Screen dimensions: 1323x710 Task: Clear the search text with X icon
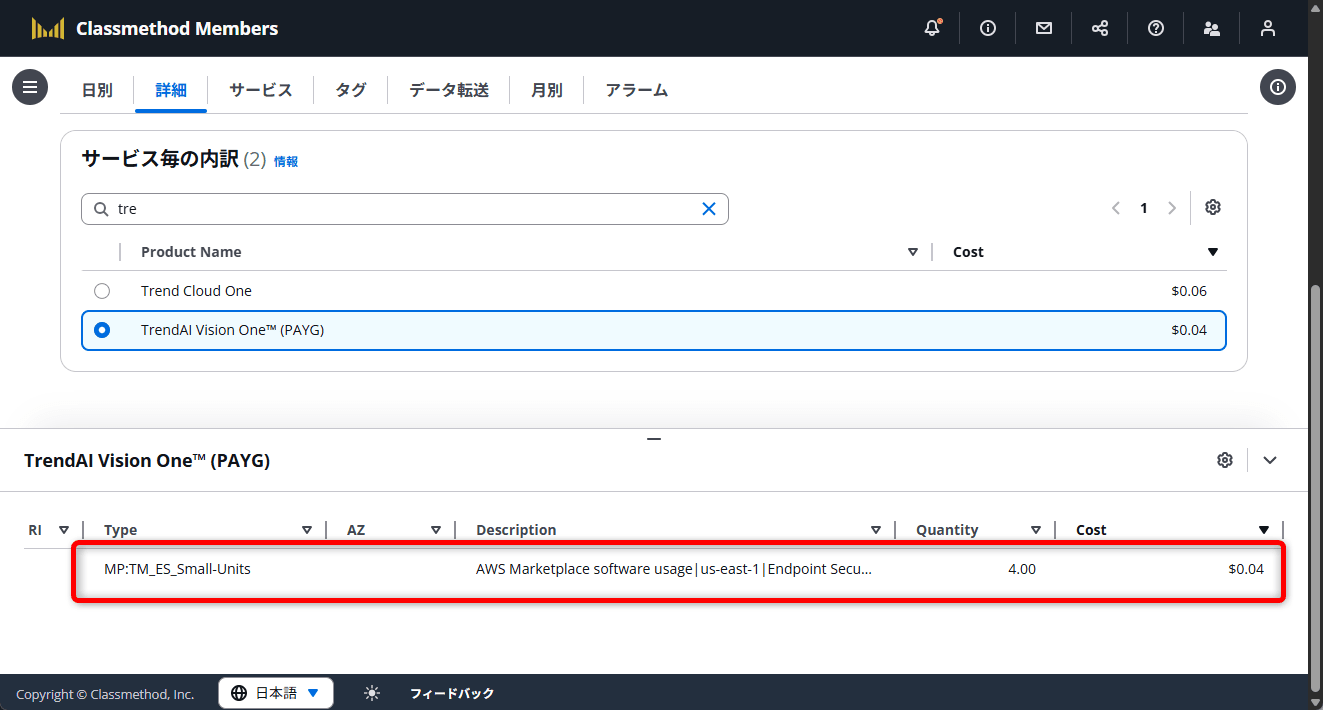tap(709, 209)
